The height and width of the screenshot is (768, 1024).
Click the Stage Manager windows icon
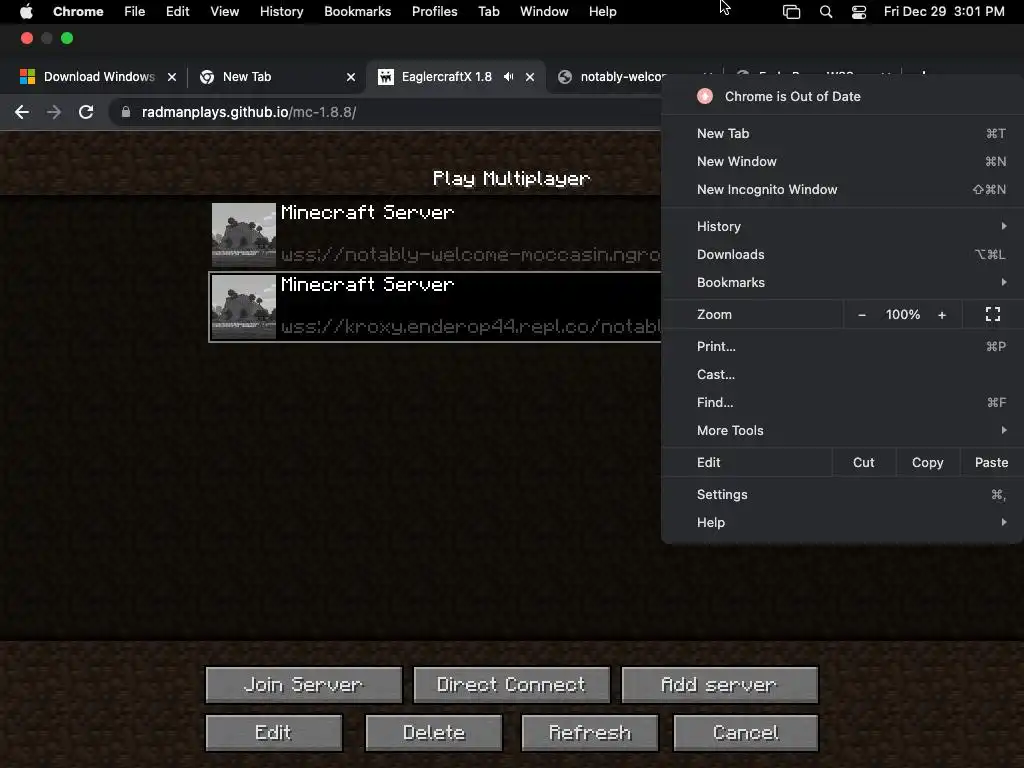792,12
